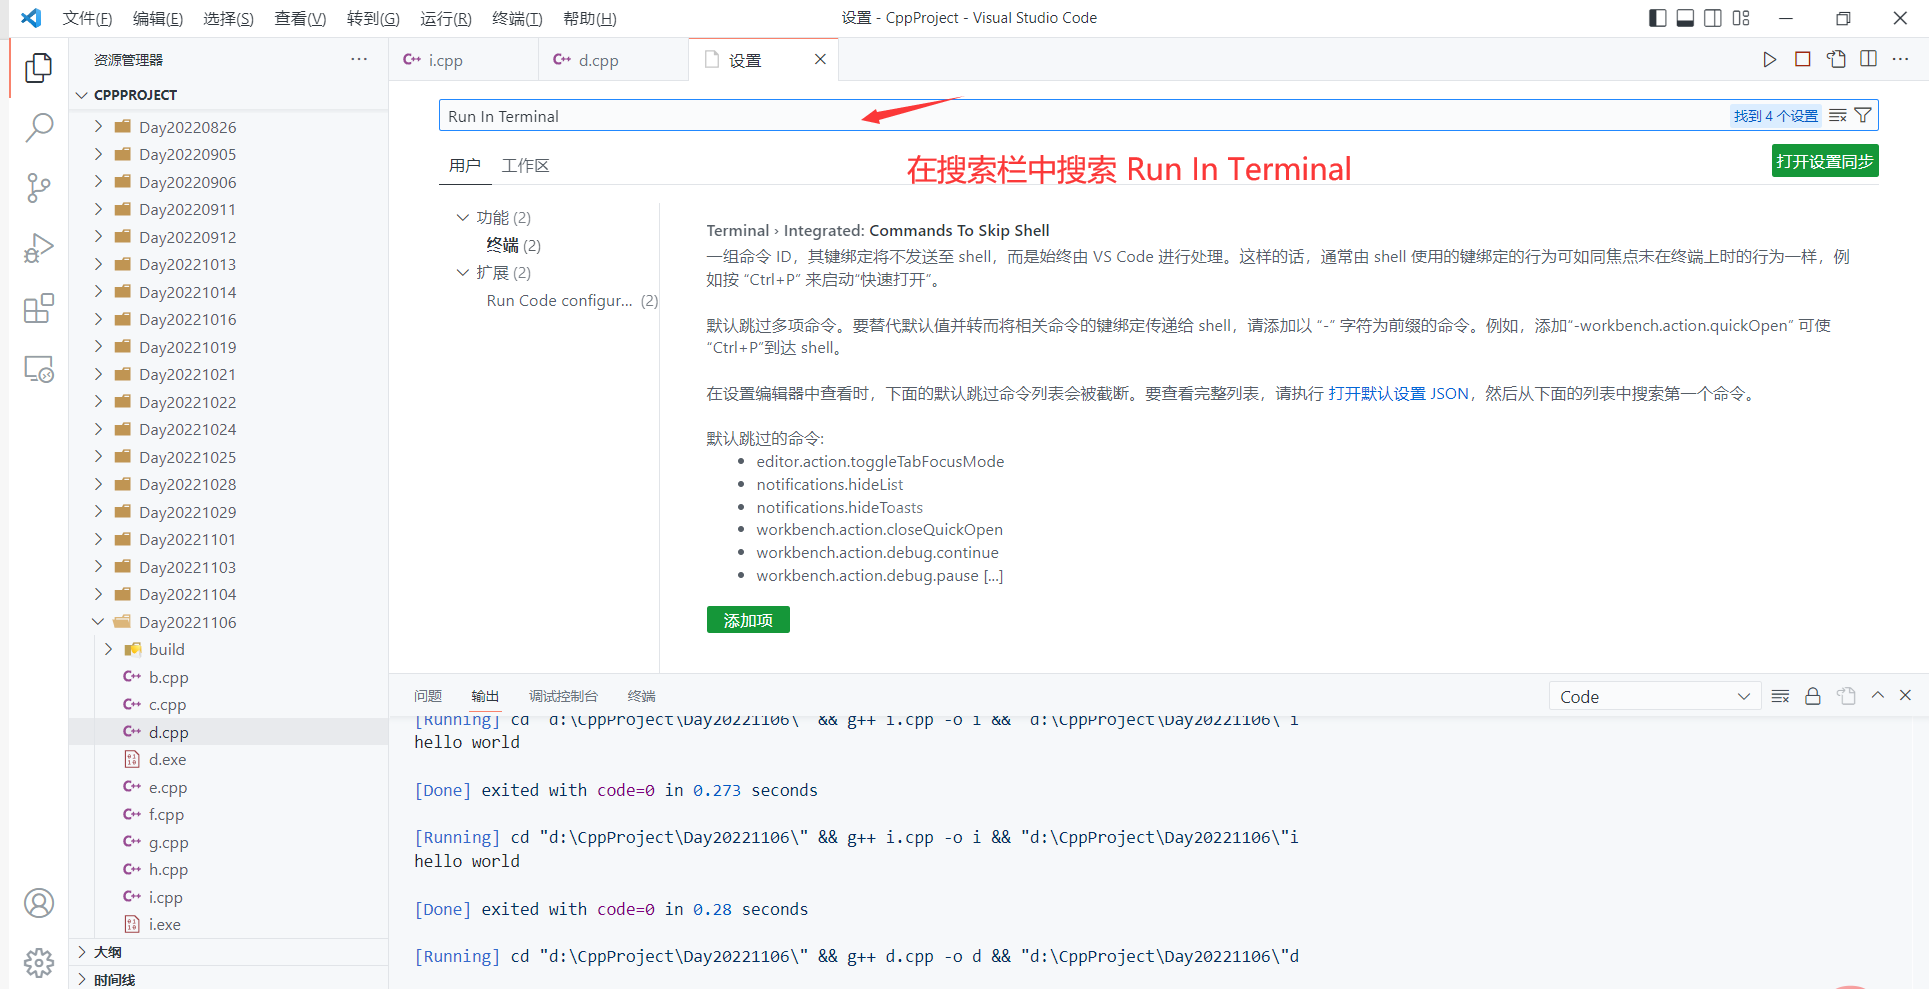Open the b.cpp file in explorer
This screenshot has height=989, width=1929.
(229, 677)
